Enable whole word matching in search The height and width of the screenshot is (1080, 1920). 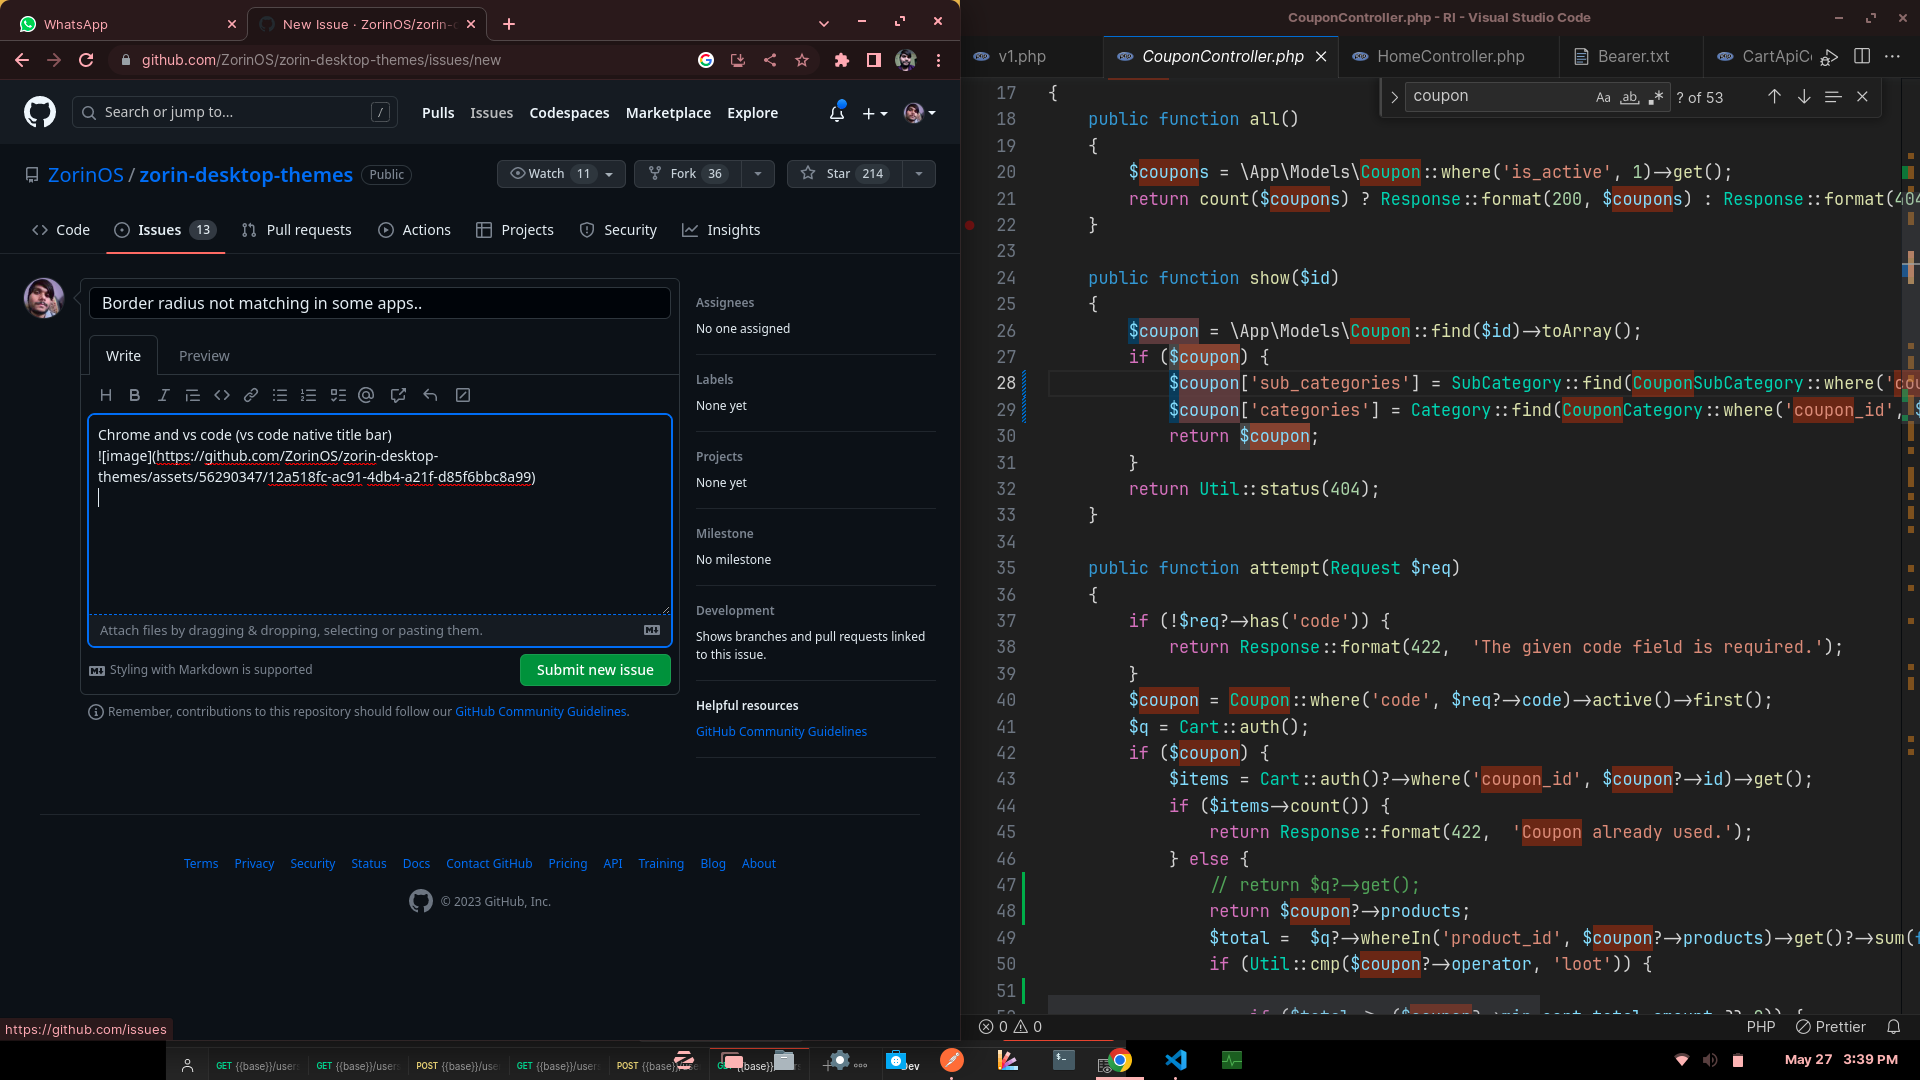coord(1629,97)
